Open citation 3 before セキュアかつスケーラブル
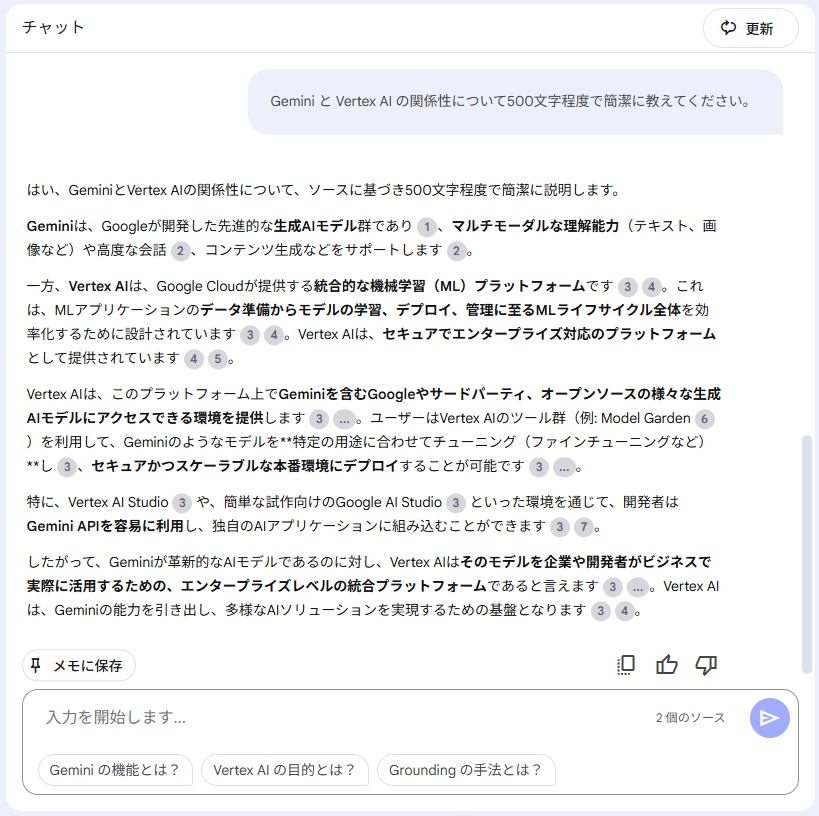This screenshot has height=816, width=819. (x=67, y=467)
